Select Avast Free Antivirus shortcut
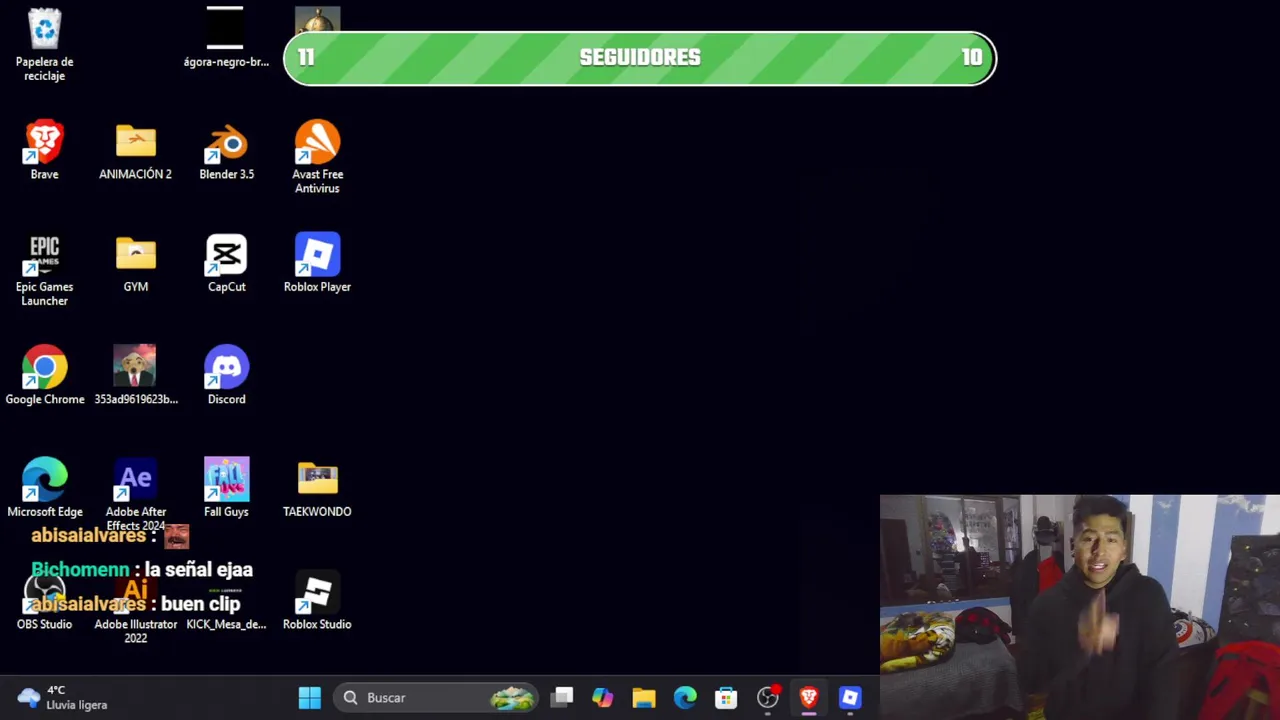 [x=317, y=157]
